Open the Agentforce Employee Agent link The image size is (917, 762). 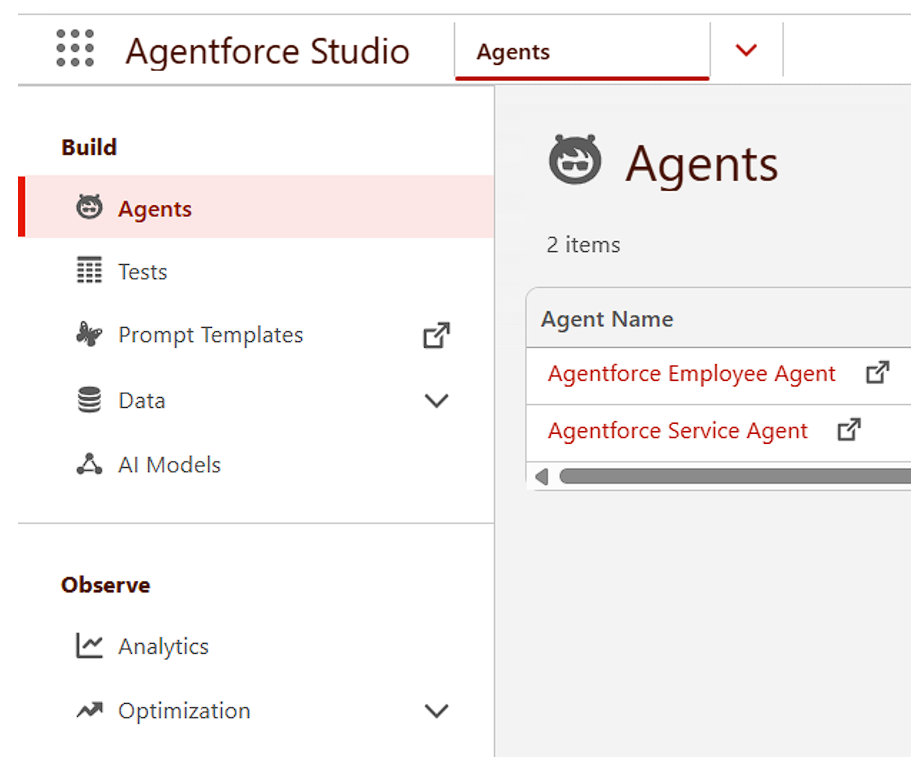tap(691, 374)
